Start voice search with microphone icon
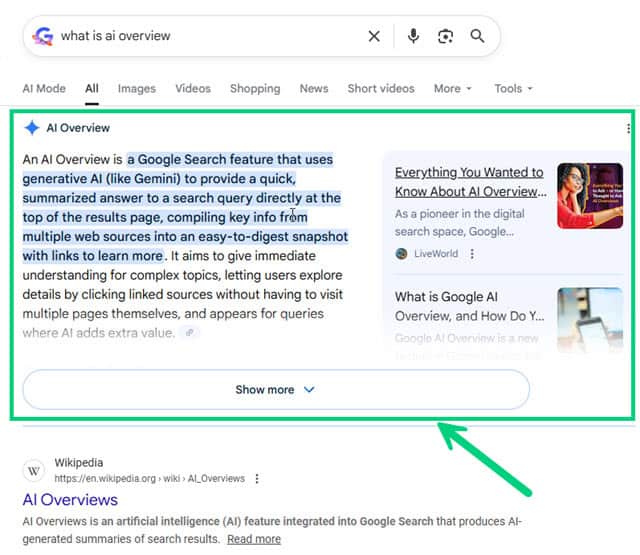The image size is (640, 555). (x=413, y=36)
